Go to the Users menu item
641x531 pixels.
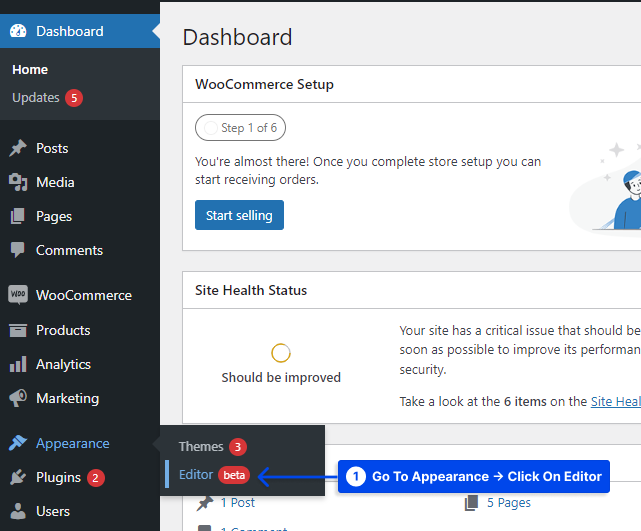pyautogui.click(x=53, y=511)
